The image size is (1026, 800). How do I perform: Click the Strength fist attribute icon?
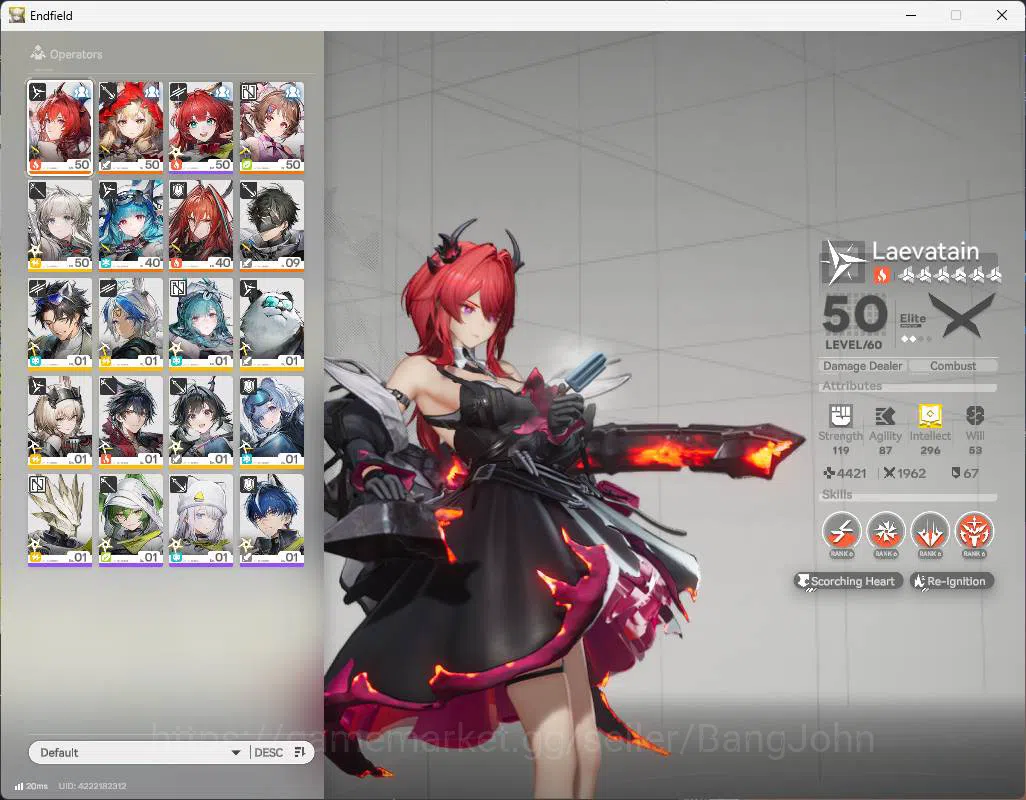click(841, 415)
